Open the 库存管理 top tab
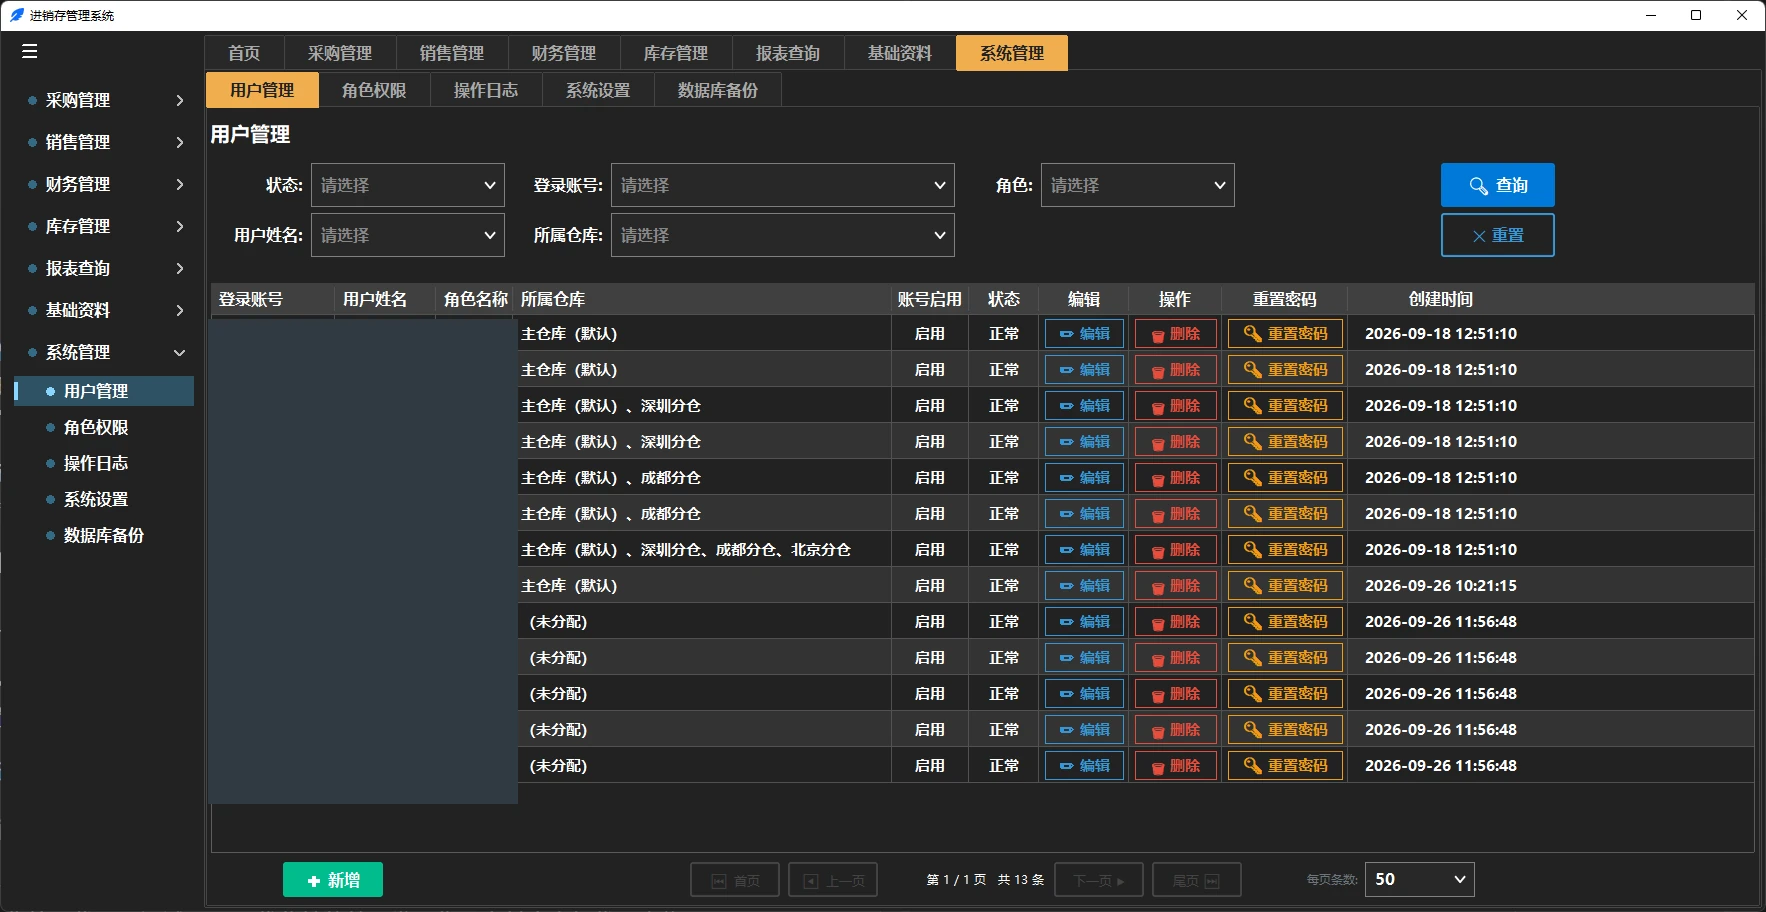This screenshot has height=912, width=1766. [676, 53]
